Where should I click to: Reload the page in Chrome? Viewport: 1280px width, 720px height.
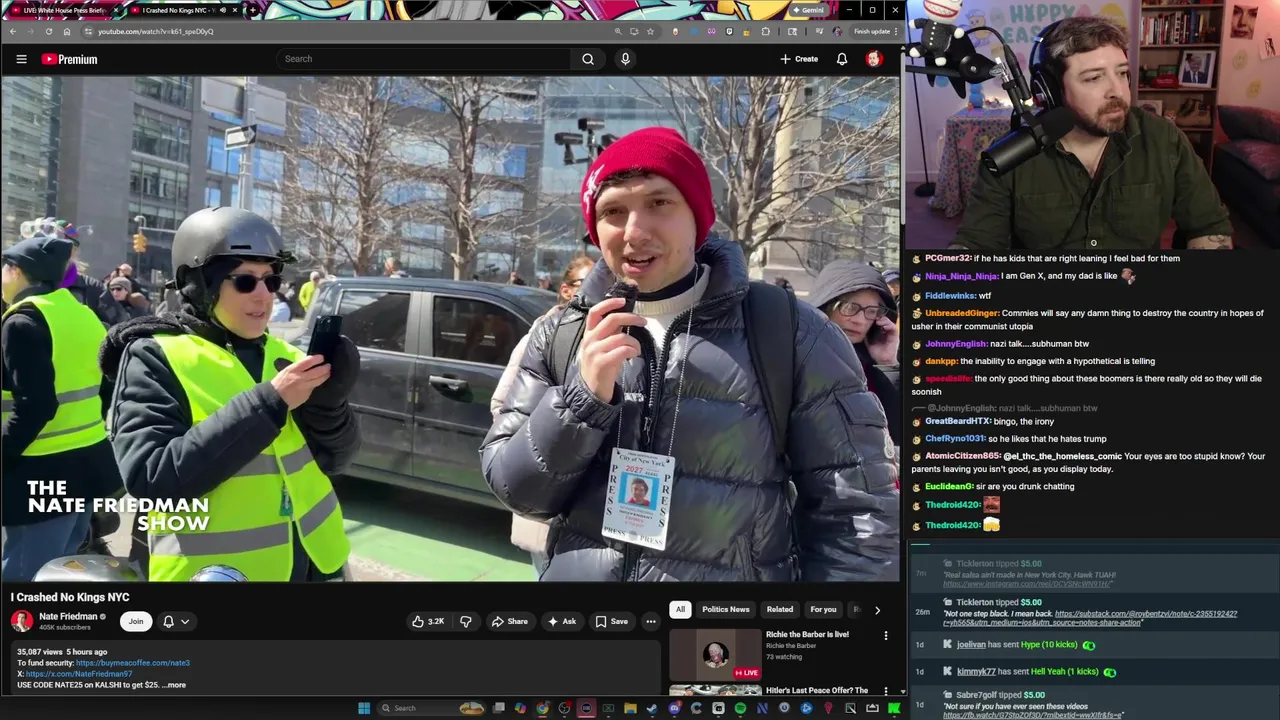tap(48, 31)
